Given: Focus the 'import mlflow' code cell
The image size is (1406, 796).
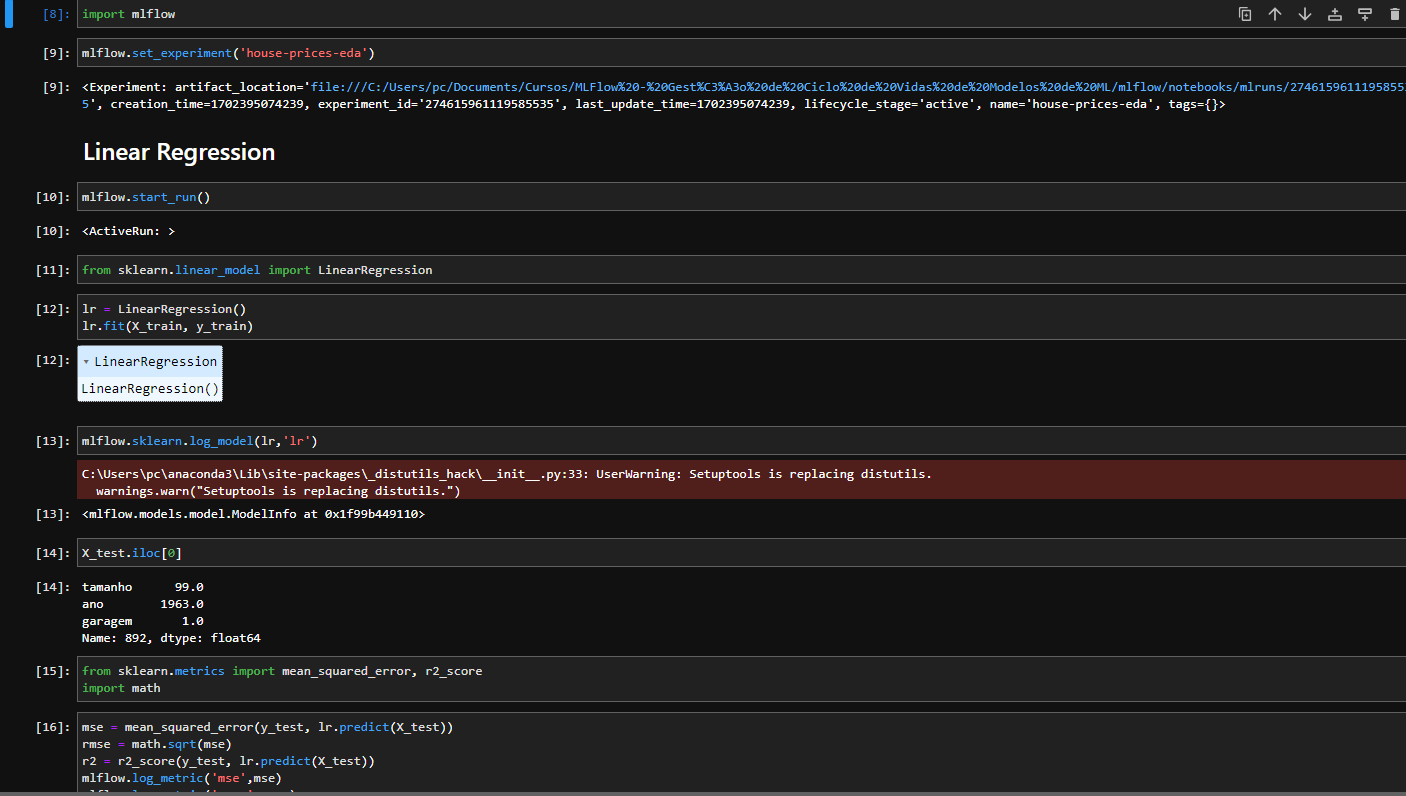Looking at the screenshot, I should (x=741, y=14).
